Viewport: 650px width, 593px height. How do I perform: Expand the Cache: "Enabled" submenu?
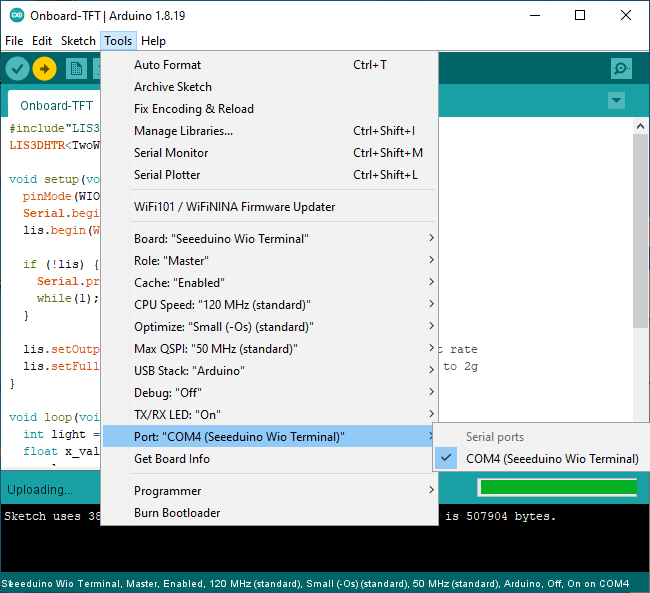pos(270,282)
